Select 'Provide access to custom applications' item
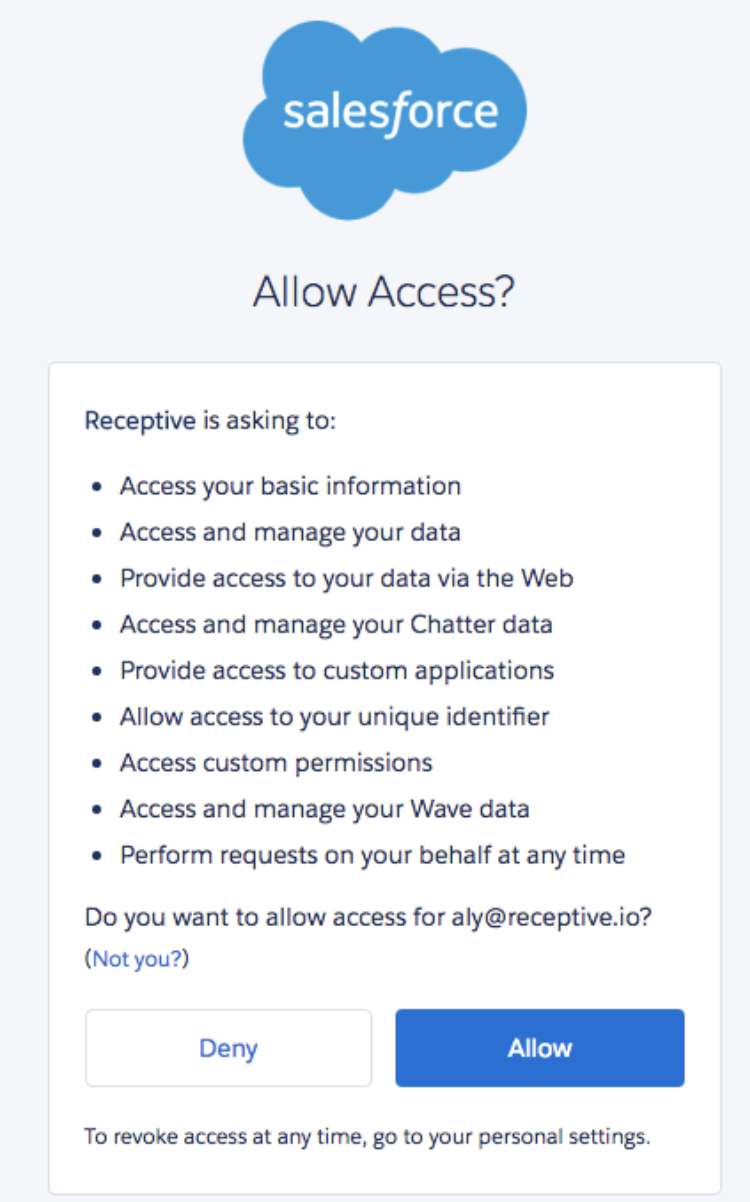Image resolution: width=750 pixels, height=1202 pixels. pos(337,670)
